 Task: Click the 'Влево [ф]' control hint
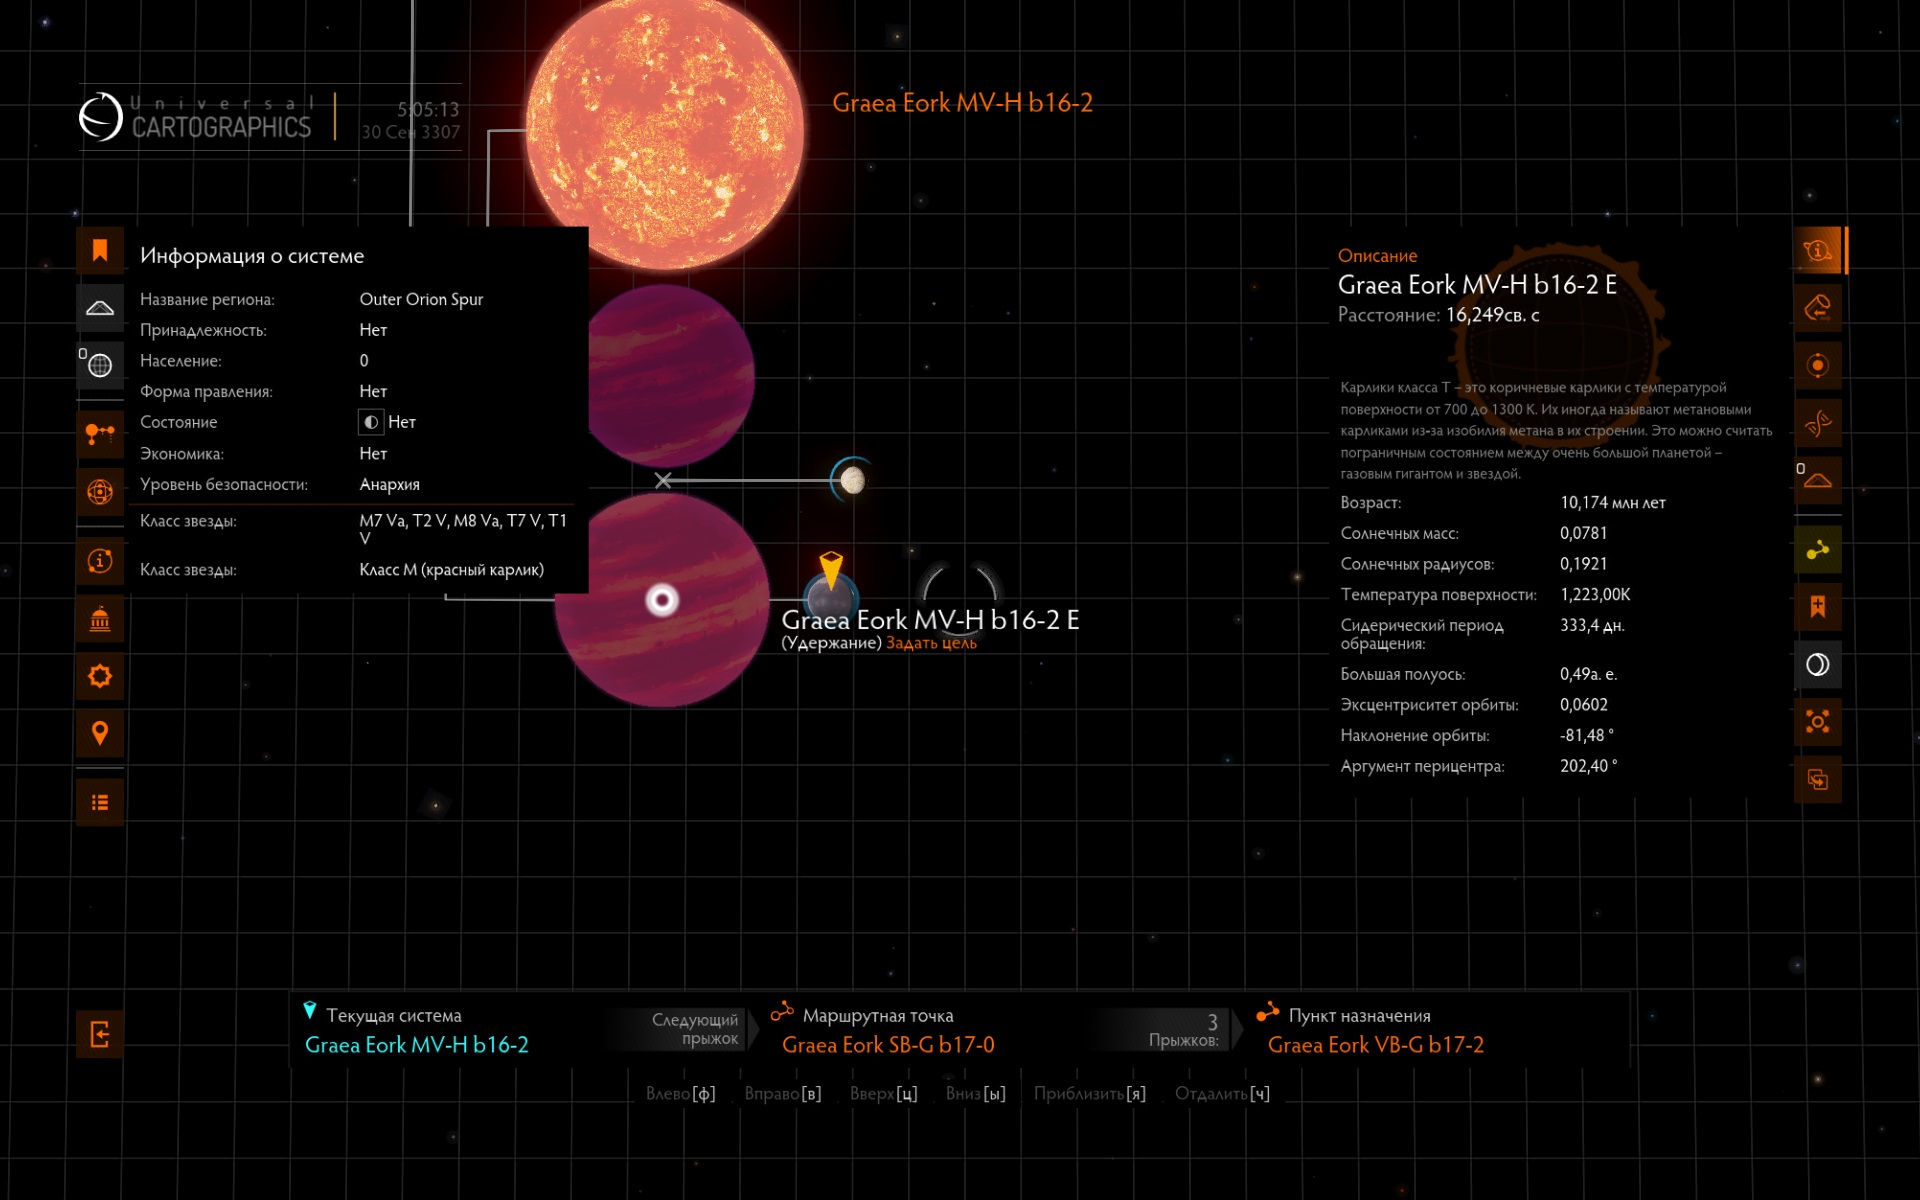(x=680, y=1094)
